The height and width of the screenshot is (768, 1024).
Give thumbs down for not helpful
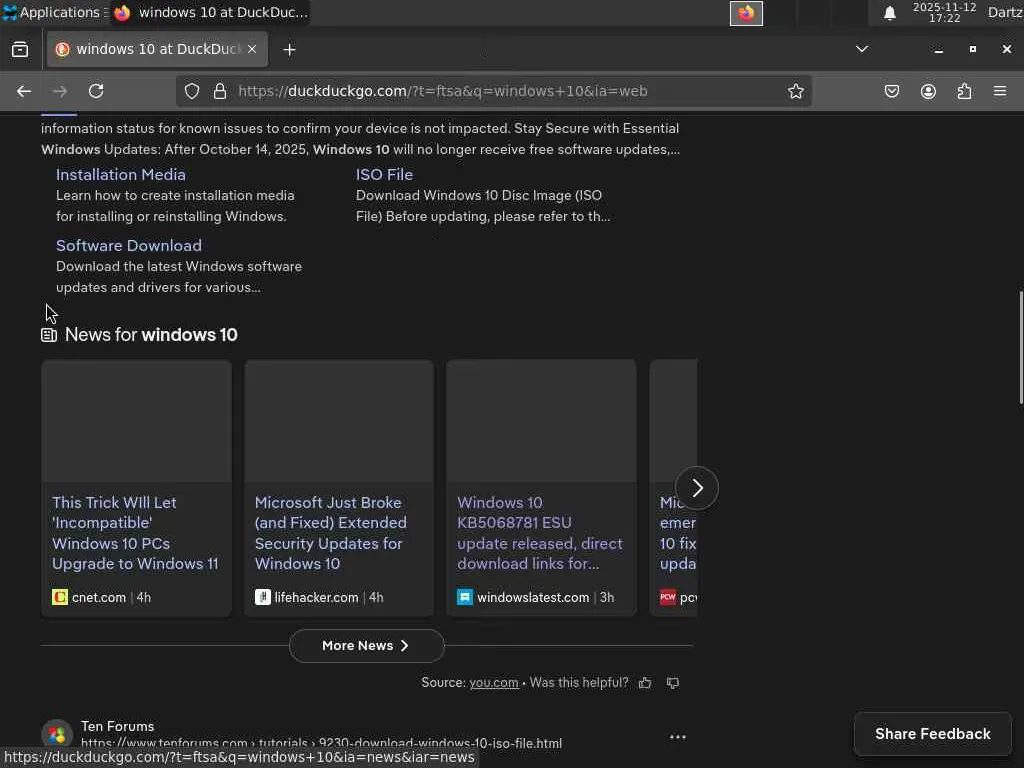click(673, 683)
